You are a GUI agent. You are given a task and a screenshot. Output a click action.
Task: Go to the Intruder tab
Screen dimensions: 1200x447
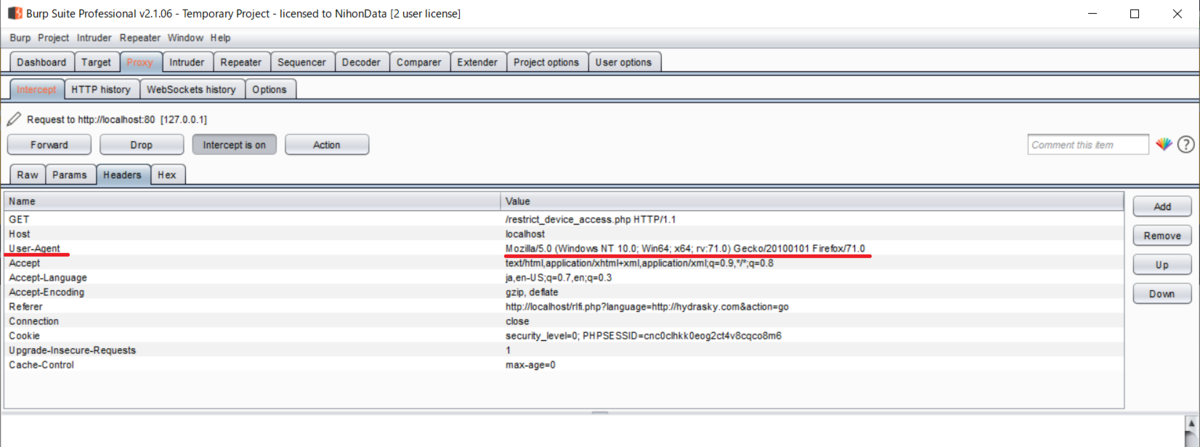pos(187,62)
